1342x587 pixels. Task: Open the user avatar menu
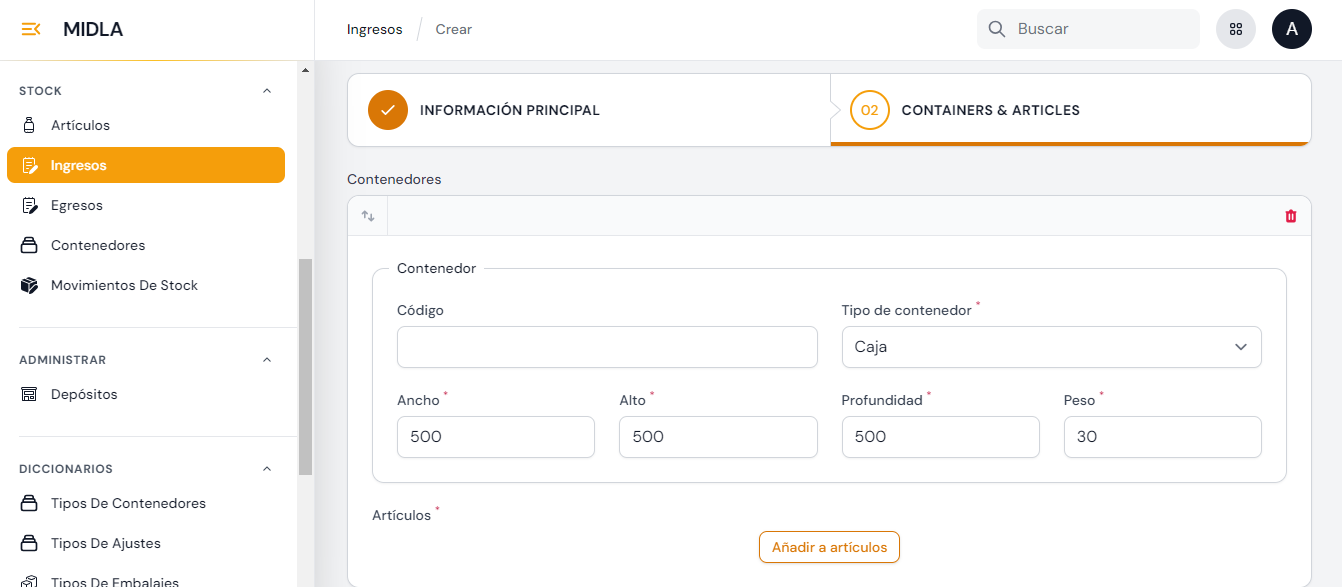pos(1291,29)
